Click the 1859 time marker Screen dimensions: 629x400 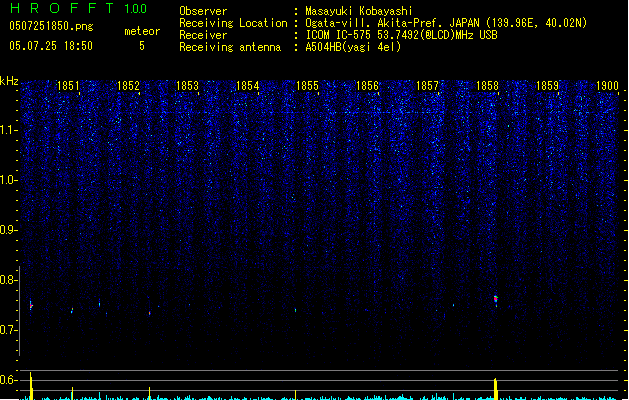tap(547, 86)
